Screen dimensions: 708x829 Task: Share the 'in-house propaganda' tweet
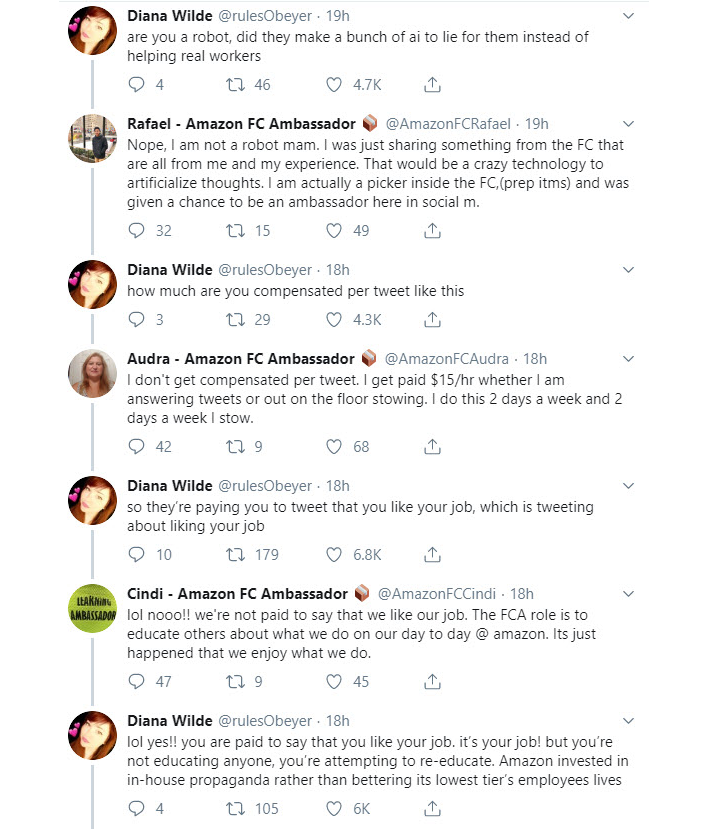coord(432,808)
